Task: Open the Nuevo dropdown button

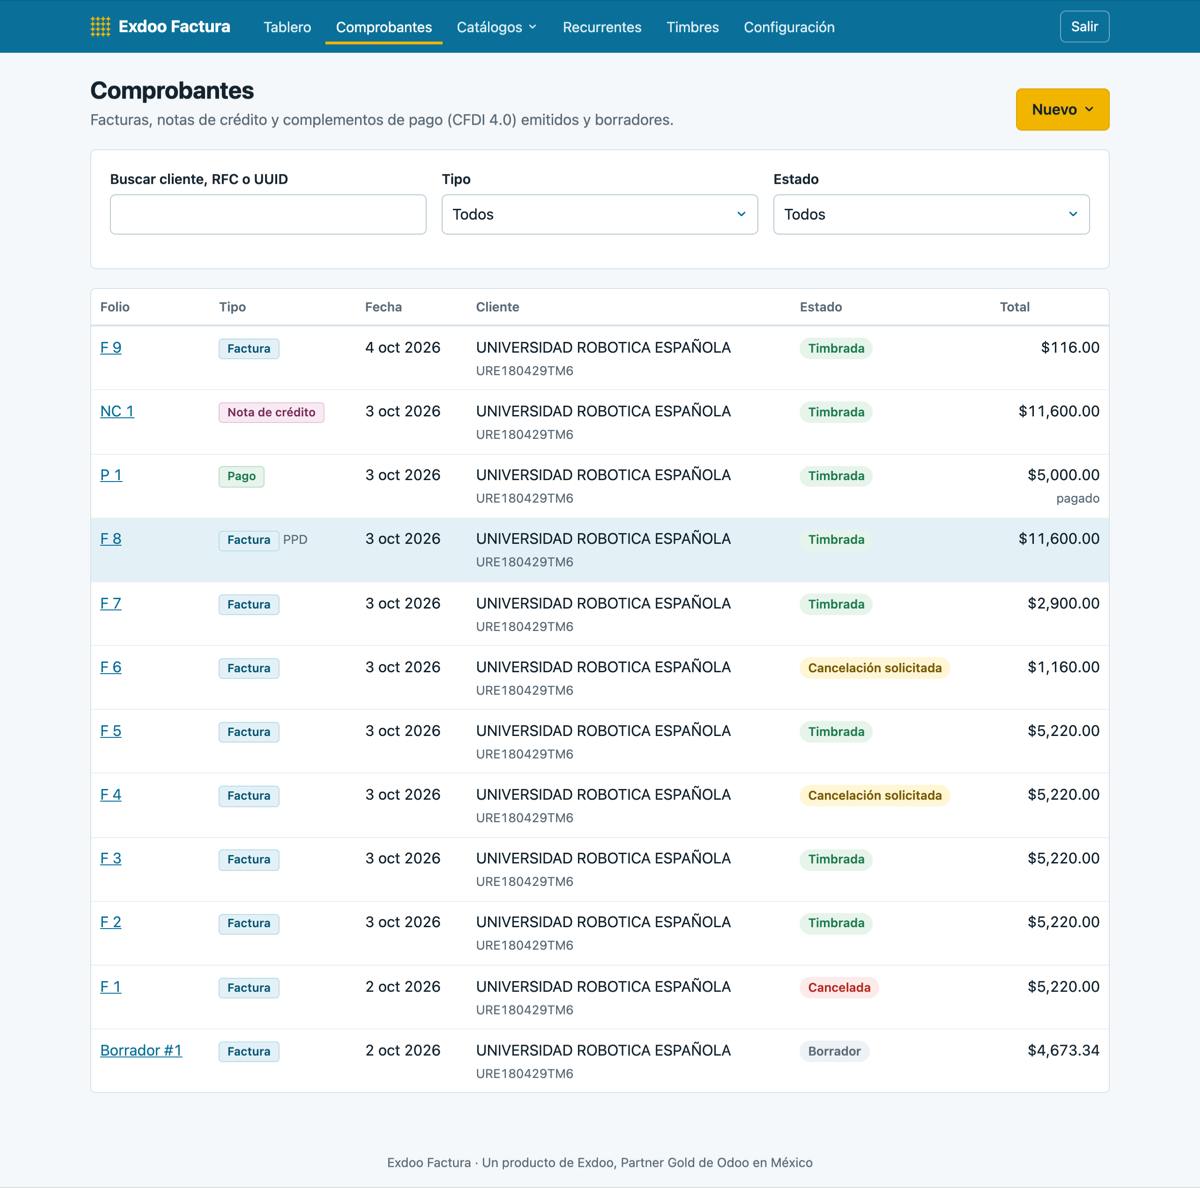Action: (1063, 110)
